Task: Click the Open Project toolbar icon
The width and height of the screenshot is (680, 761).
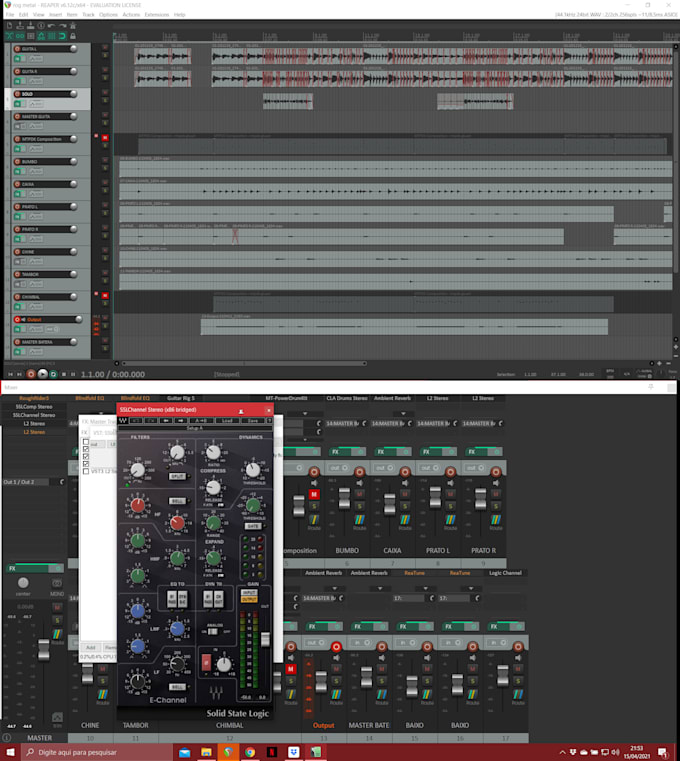Action: click(20, 26)
